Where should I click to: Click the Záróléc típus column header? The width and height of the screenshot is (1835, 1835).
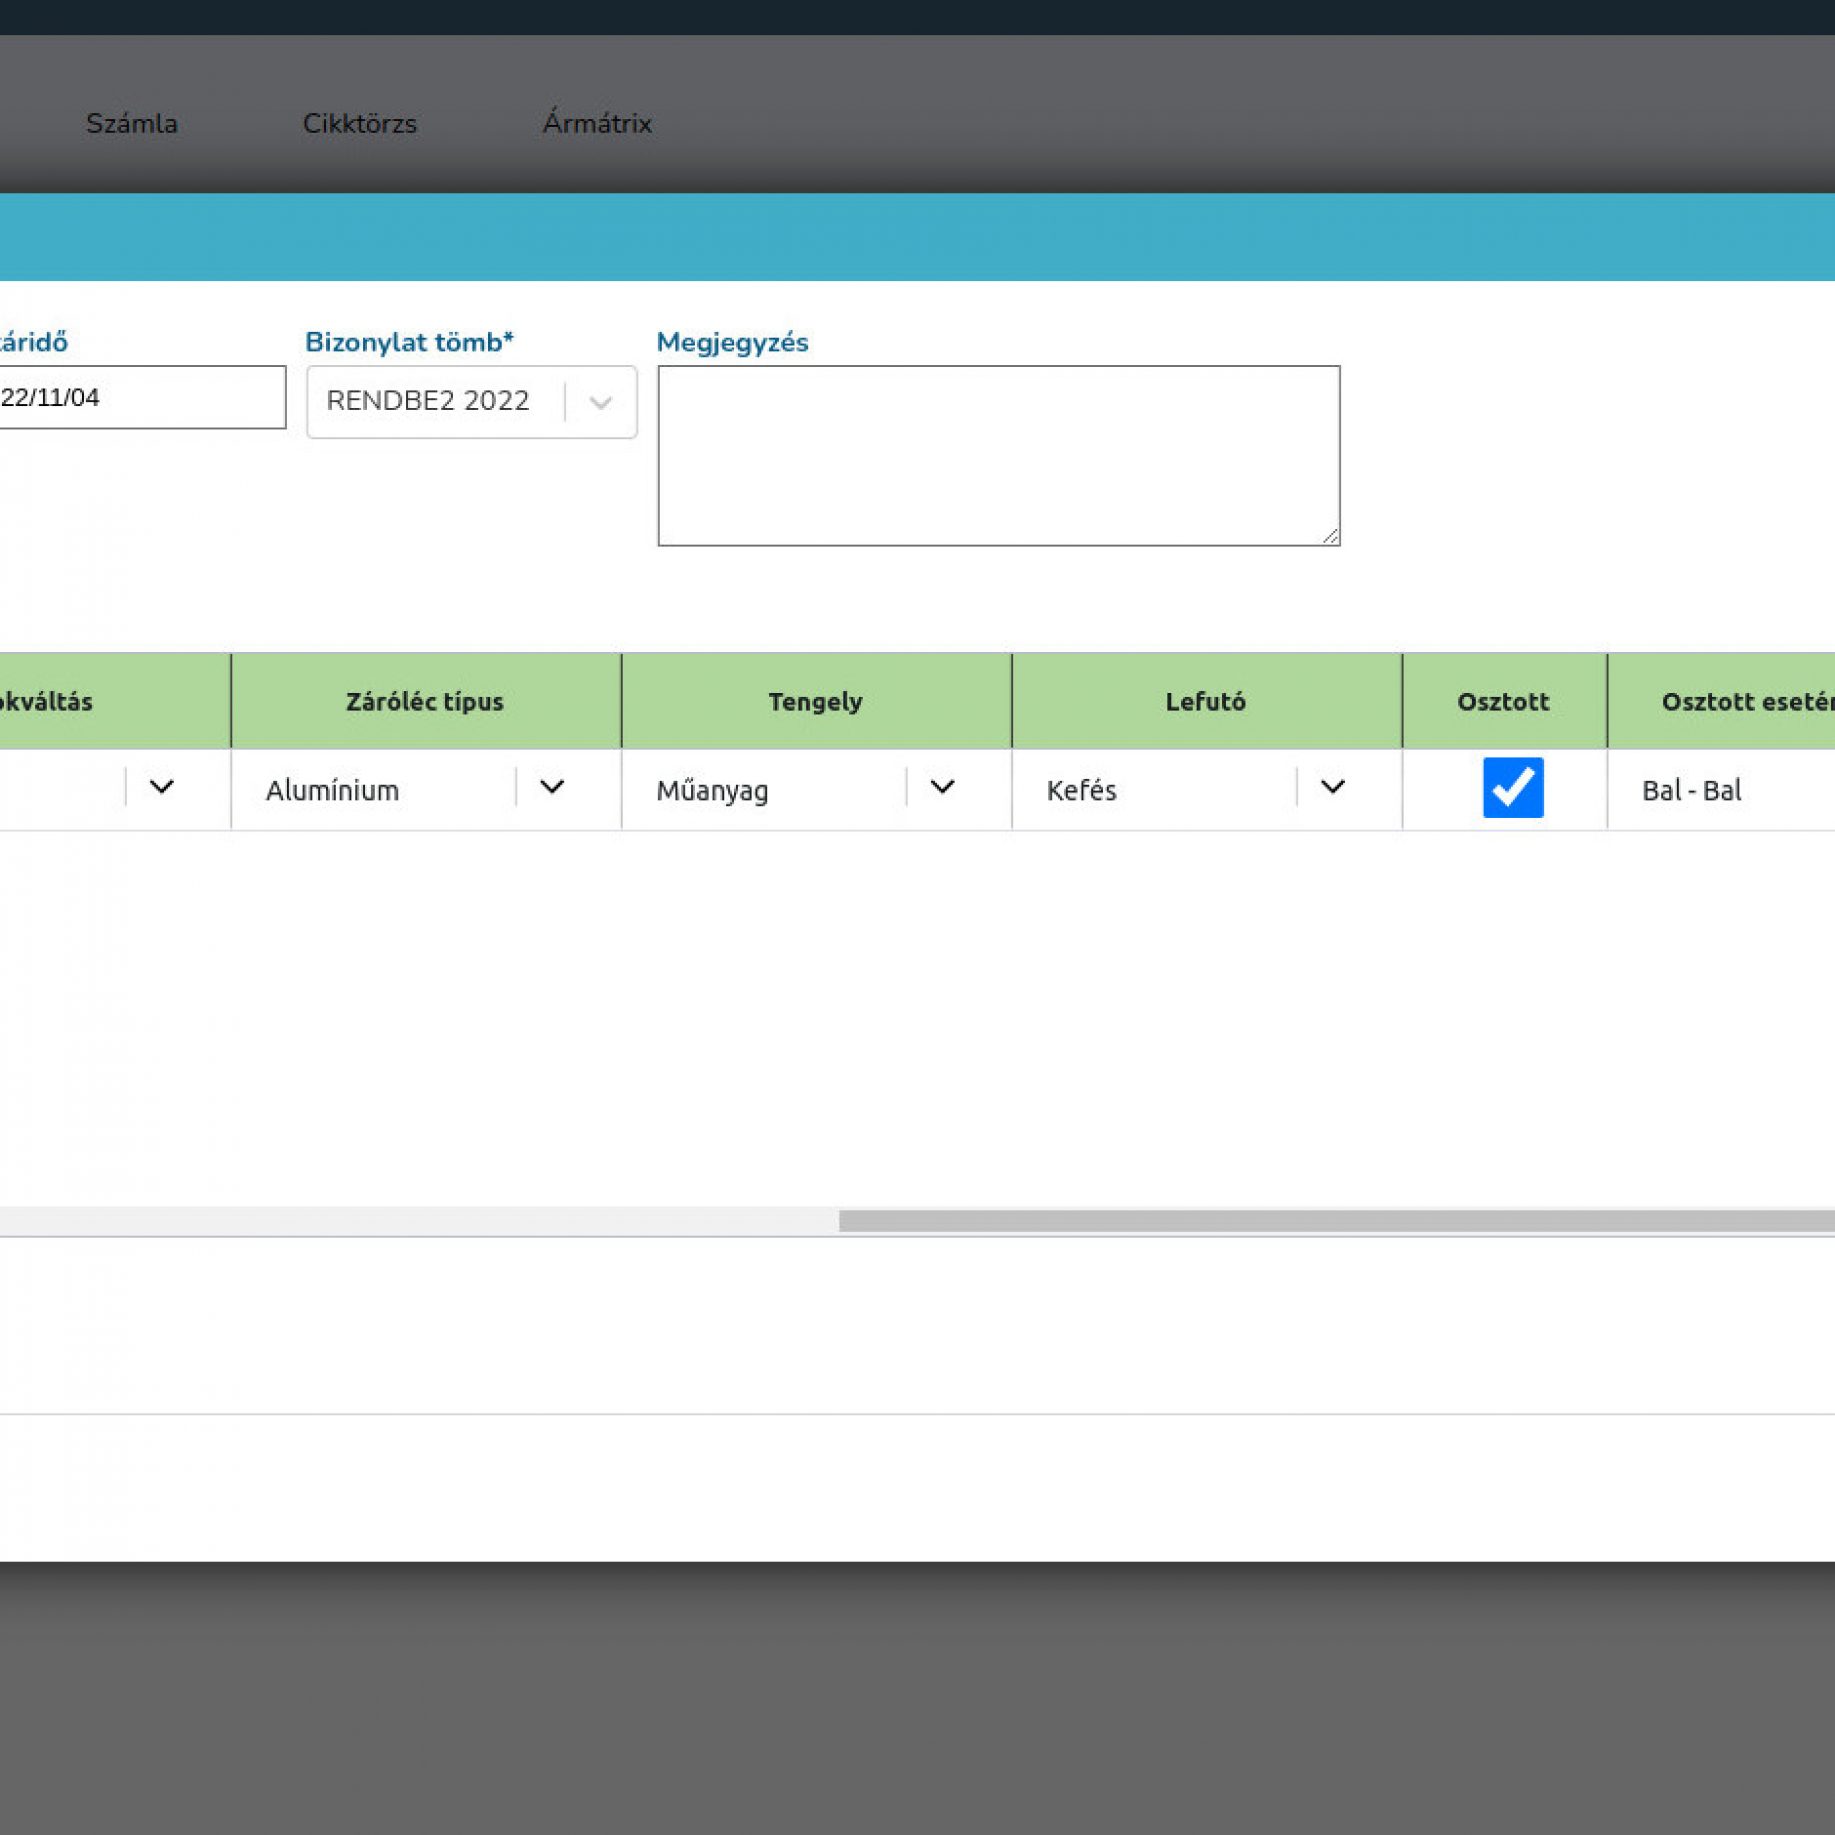click(x=425, y=701)
